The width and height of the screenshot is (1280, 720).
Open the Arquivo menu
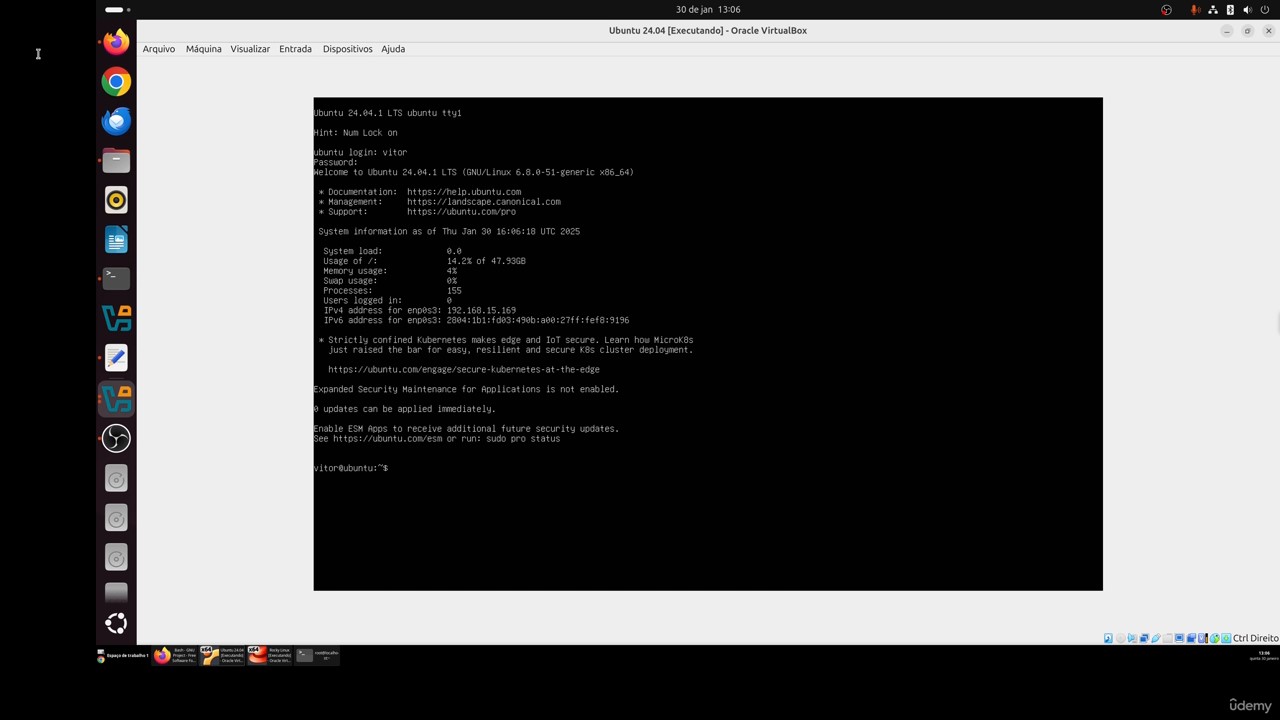click(x=158, y=49)
